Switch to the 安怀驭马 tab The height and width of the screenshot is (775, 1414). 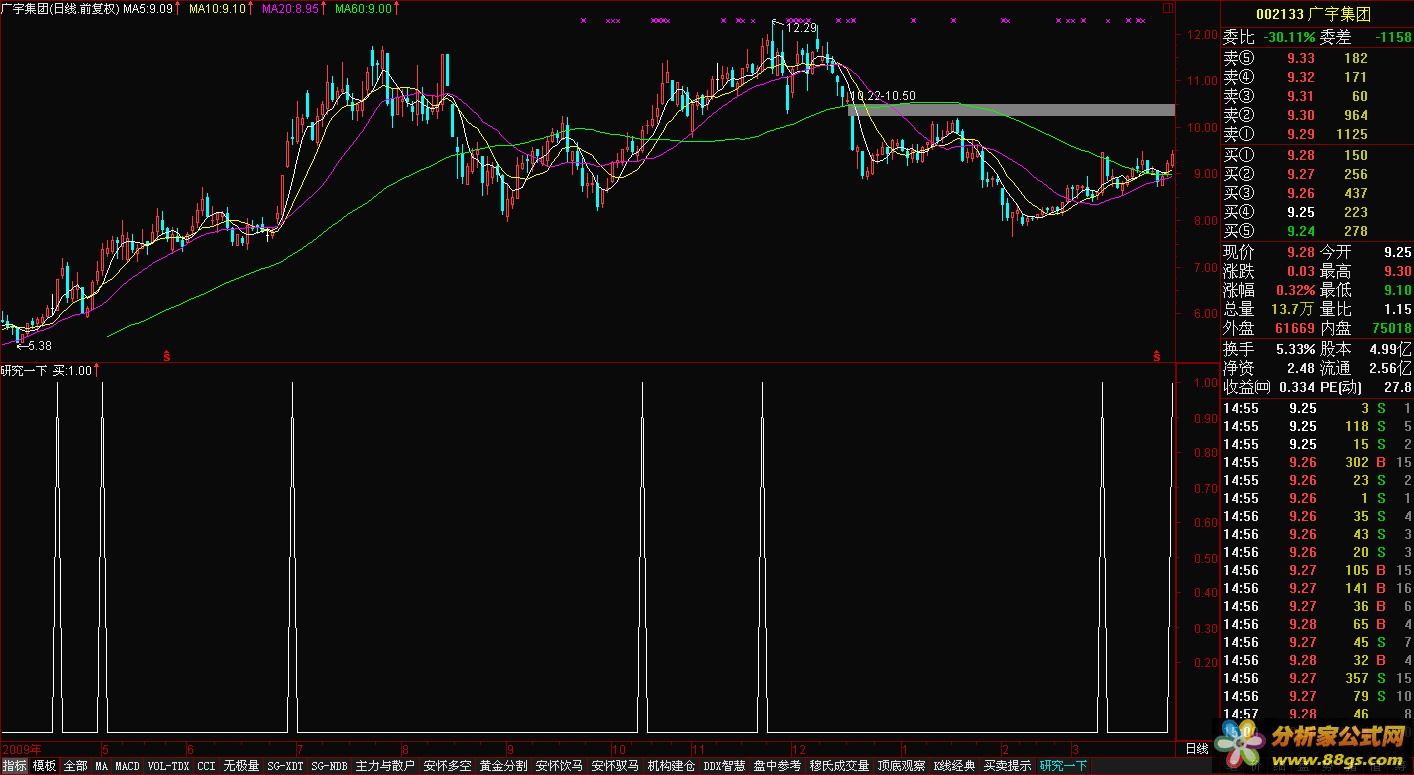[615, 766]
